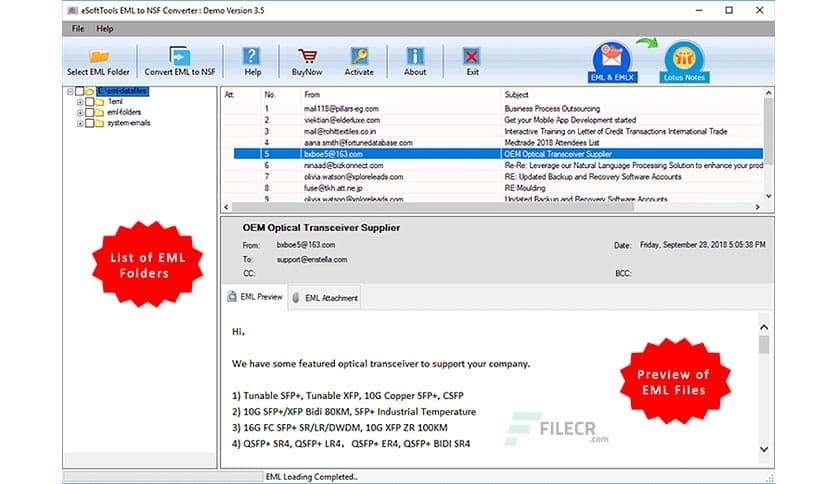Click the system-emails folder icon
The image size is (836, 484).
pos(99,123)
